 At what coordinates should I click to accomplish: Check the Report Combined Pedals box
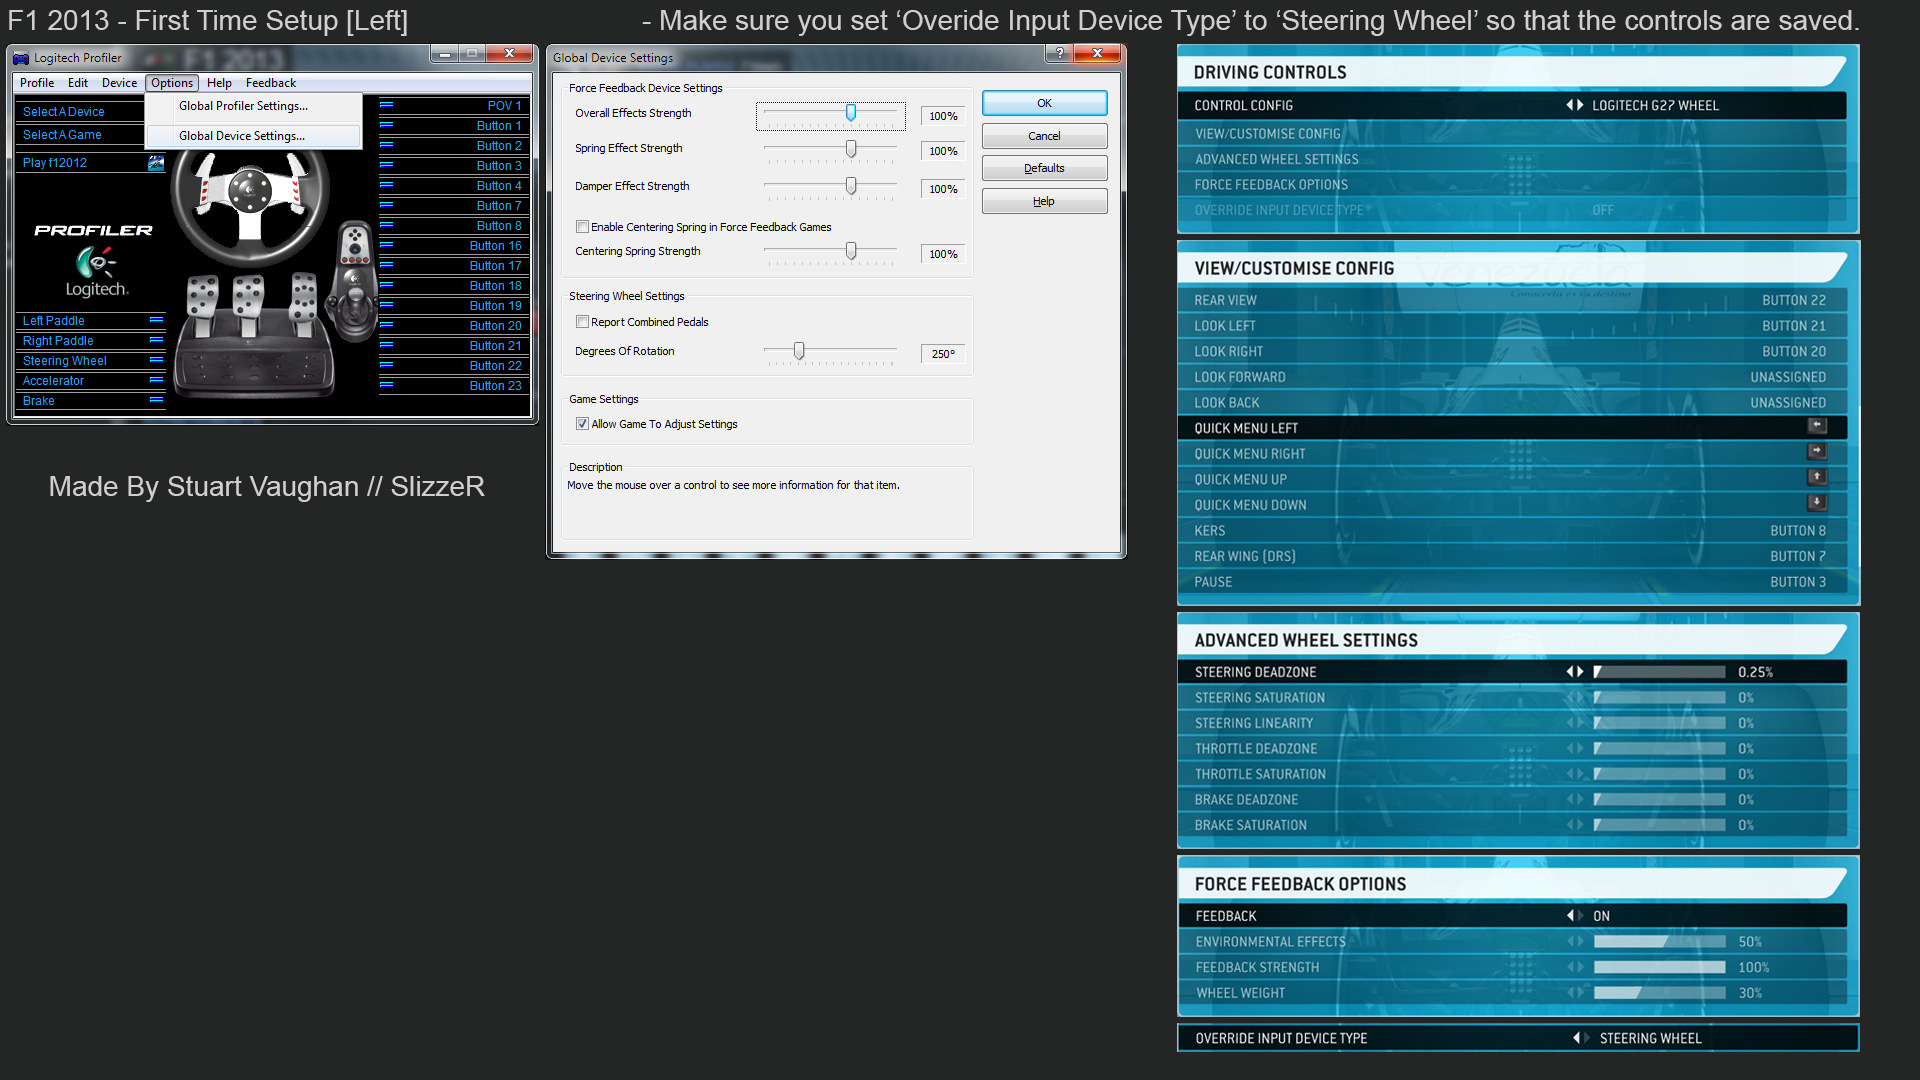click(582, 322)
